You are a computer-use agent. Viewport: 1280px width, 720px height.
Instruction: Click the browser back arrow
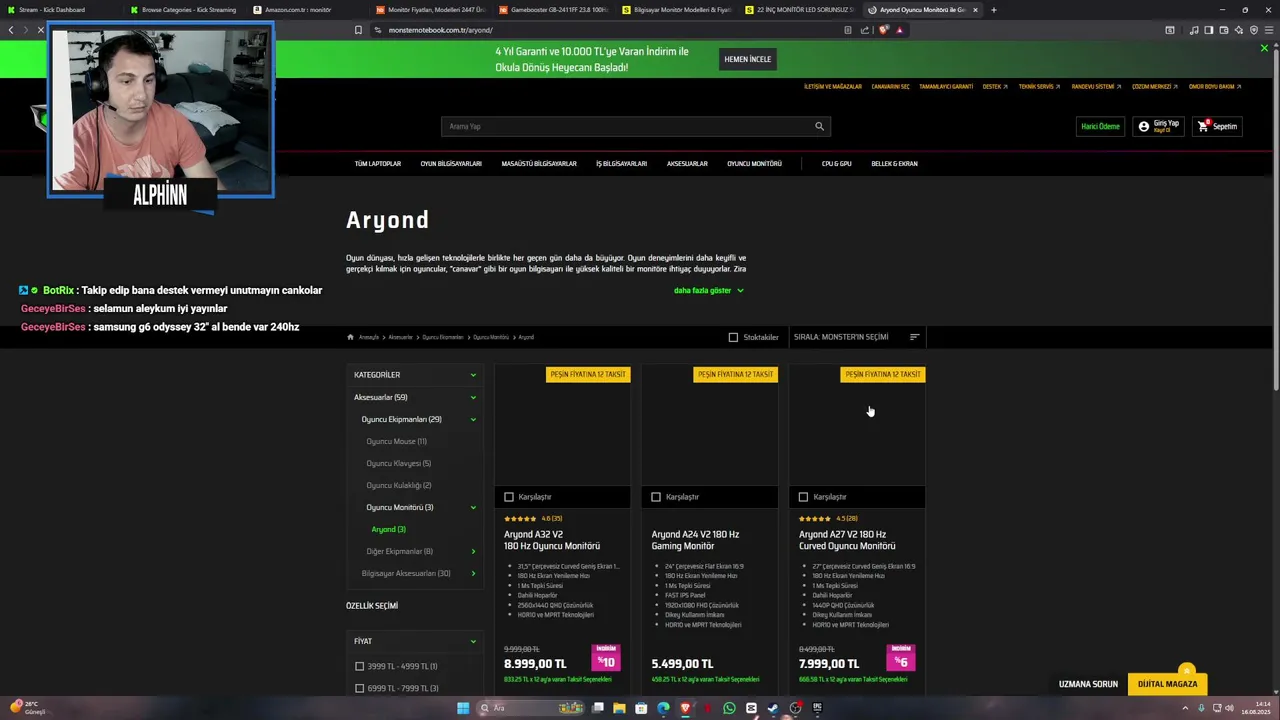[11, 30]
